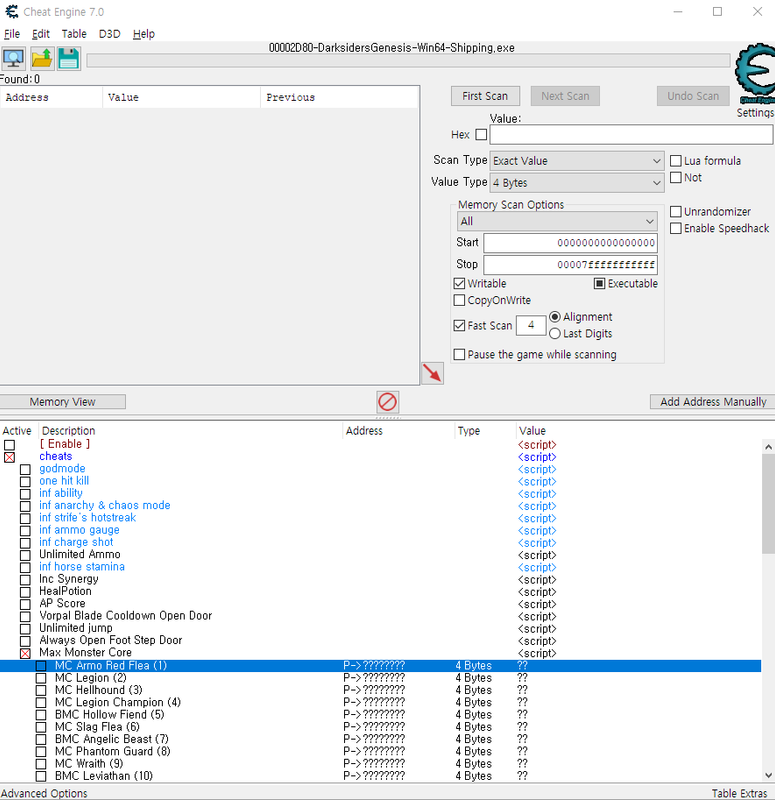This screenshot has width=775, height=800.
Task: Check Pause the game while scanning
Action: click(x=459, y=355)
